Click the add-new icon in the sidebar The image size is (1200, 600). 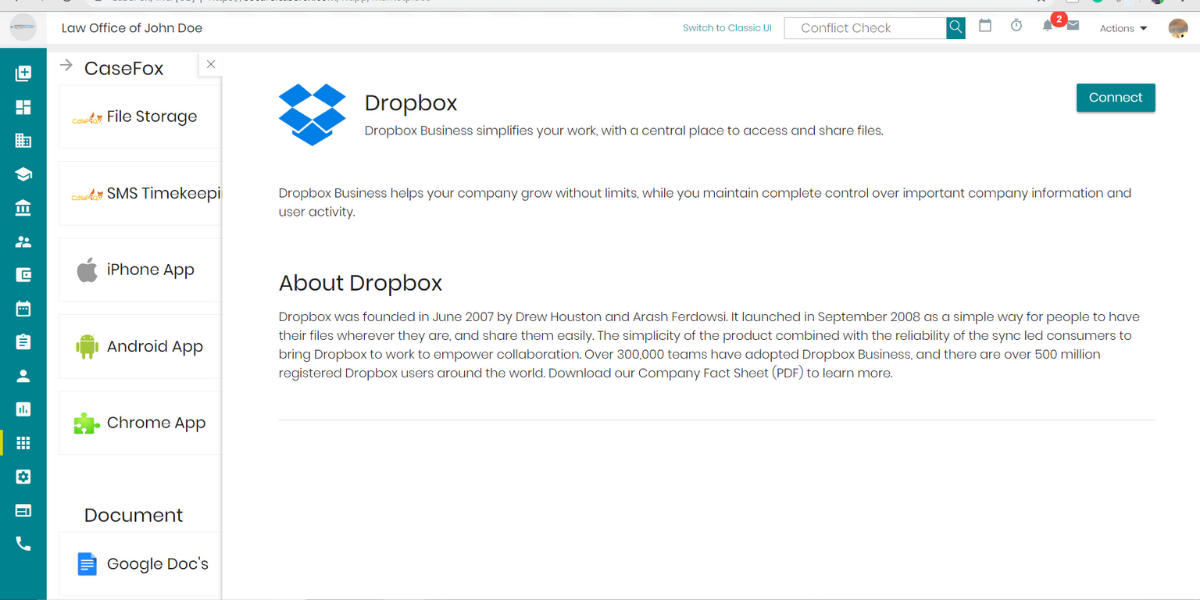click(x=23, y=73)
